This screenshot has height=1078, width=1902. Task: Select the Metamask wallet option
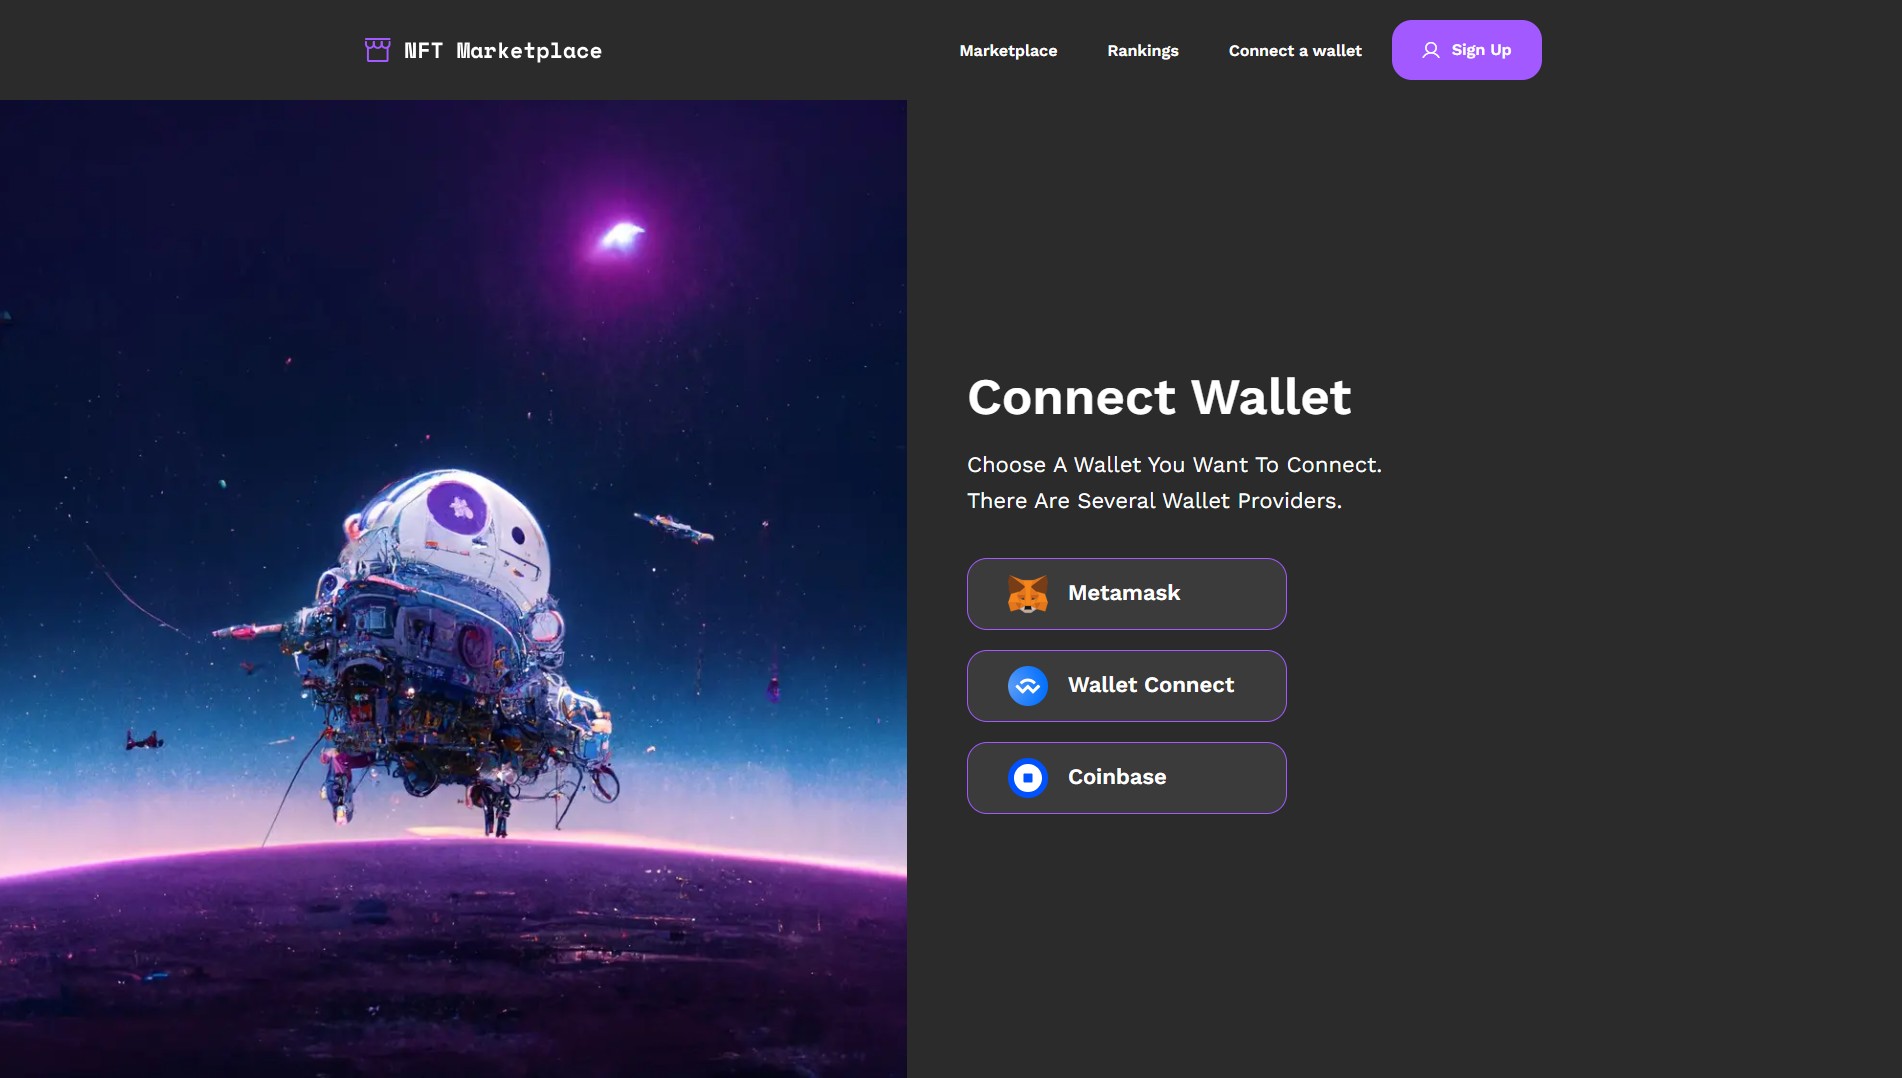(x=1126, y=594)
